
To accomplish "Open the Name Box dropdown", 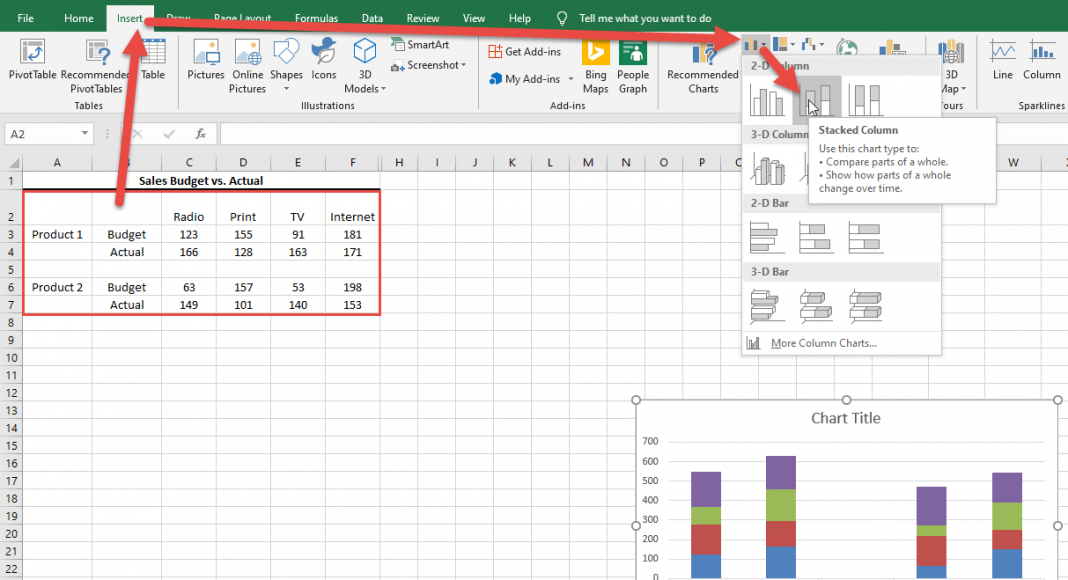I will coord(85,134).
